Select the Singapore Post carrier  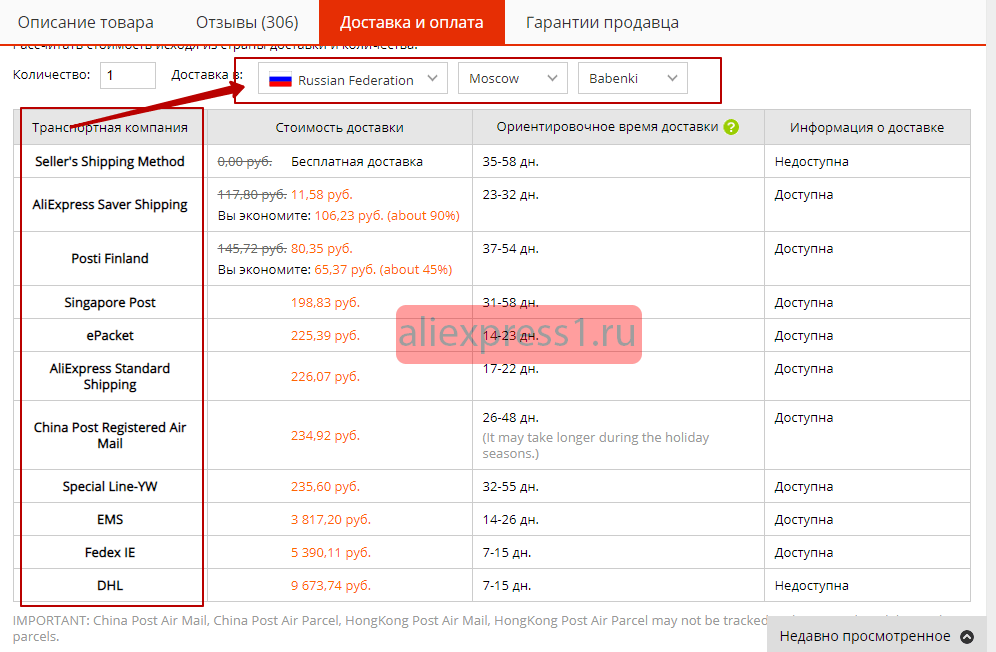point(110,302)
